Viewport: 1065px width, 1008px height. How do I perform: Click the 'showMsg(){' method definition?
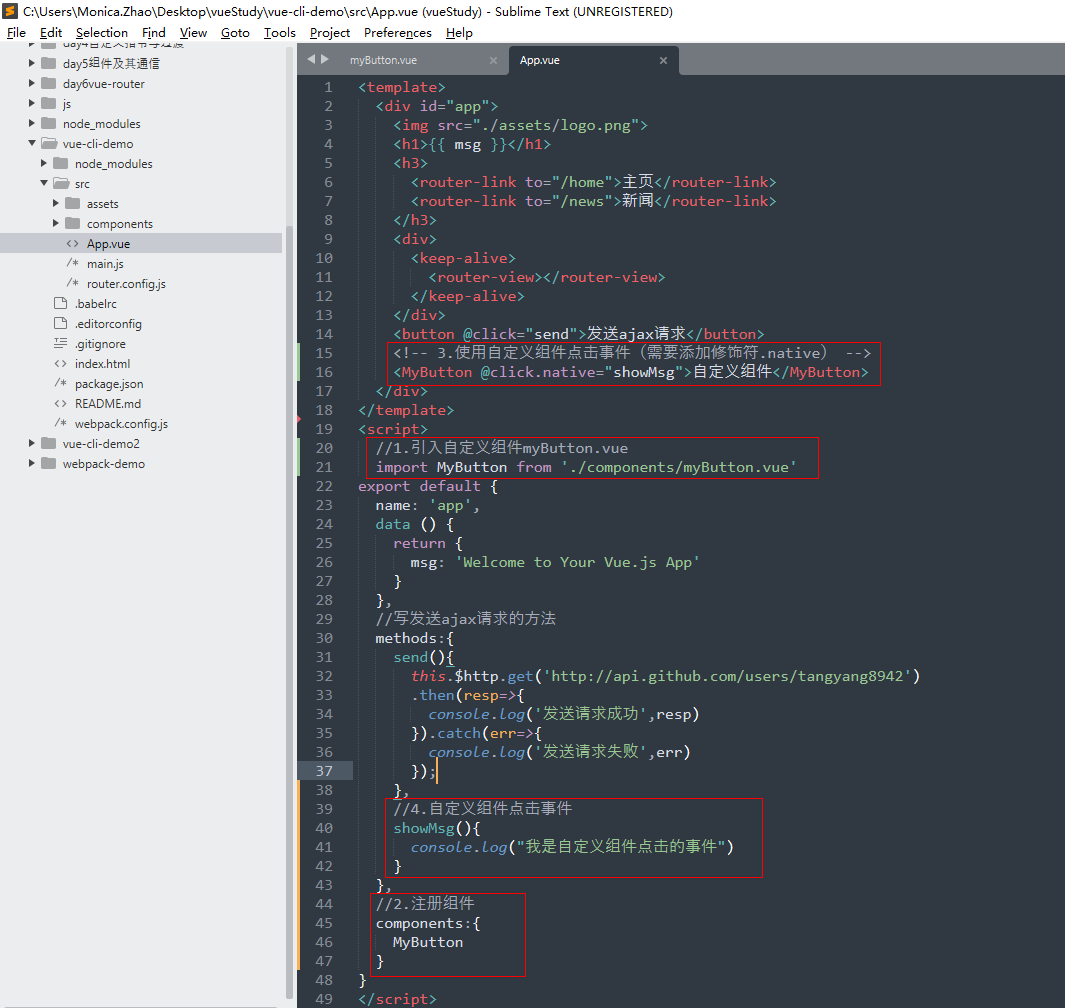pos(437,828)
